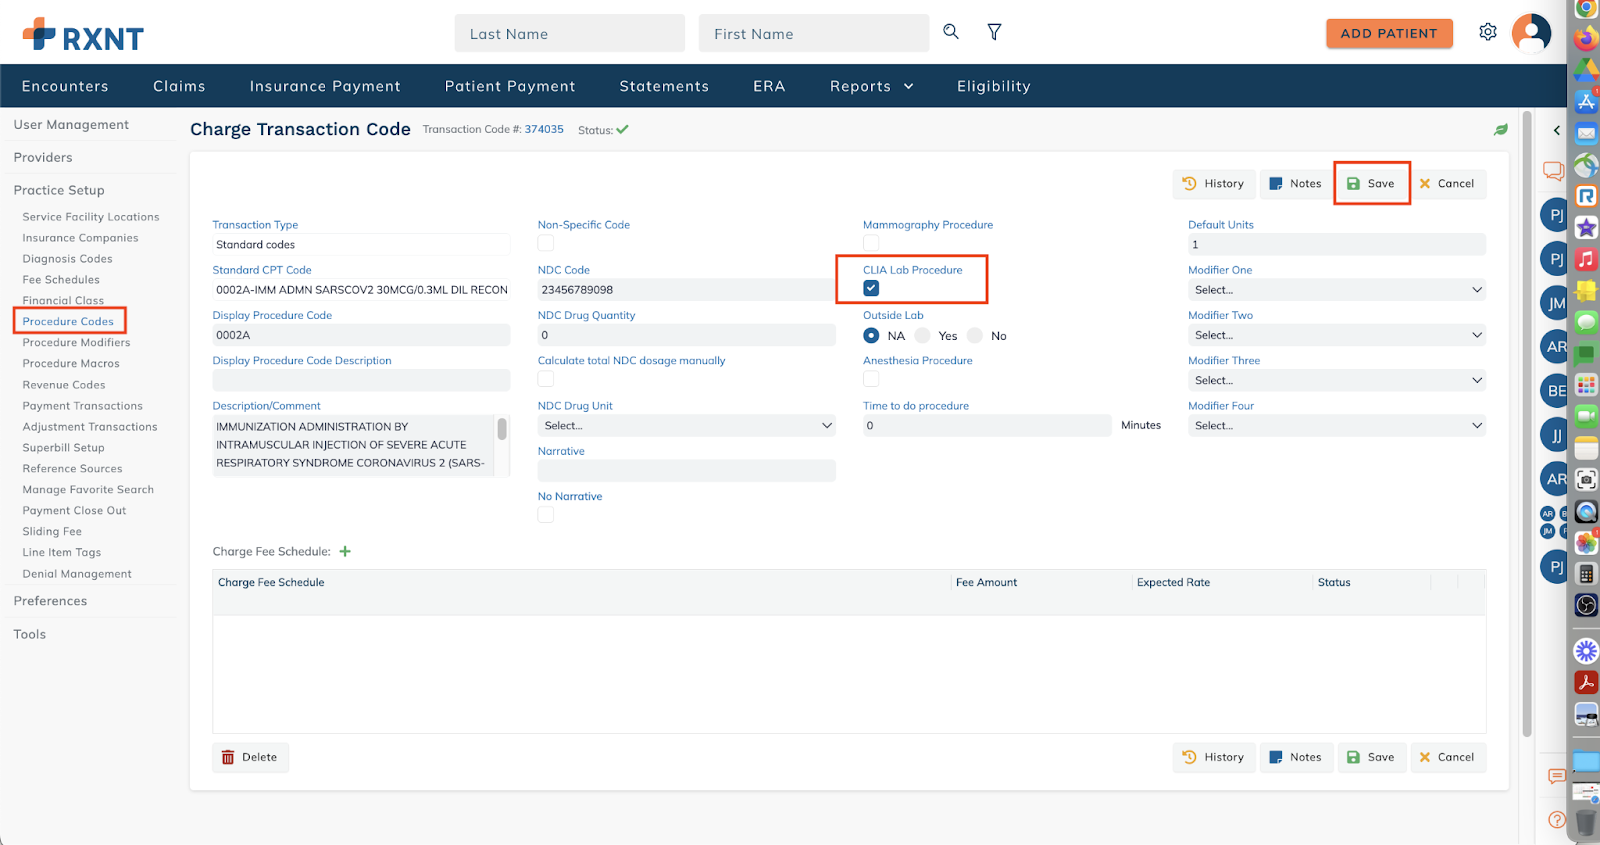Screen dimensions: 1600x845
Task: Expand the Reports menu dropdown
Action: tap(871, 86)
